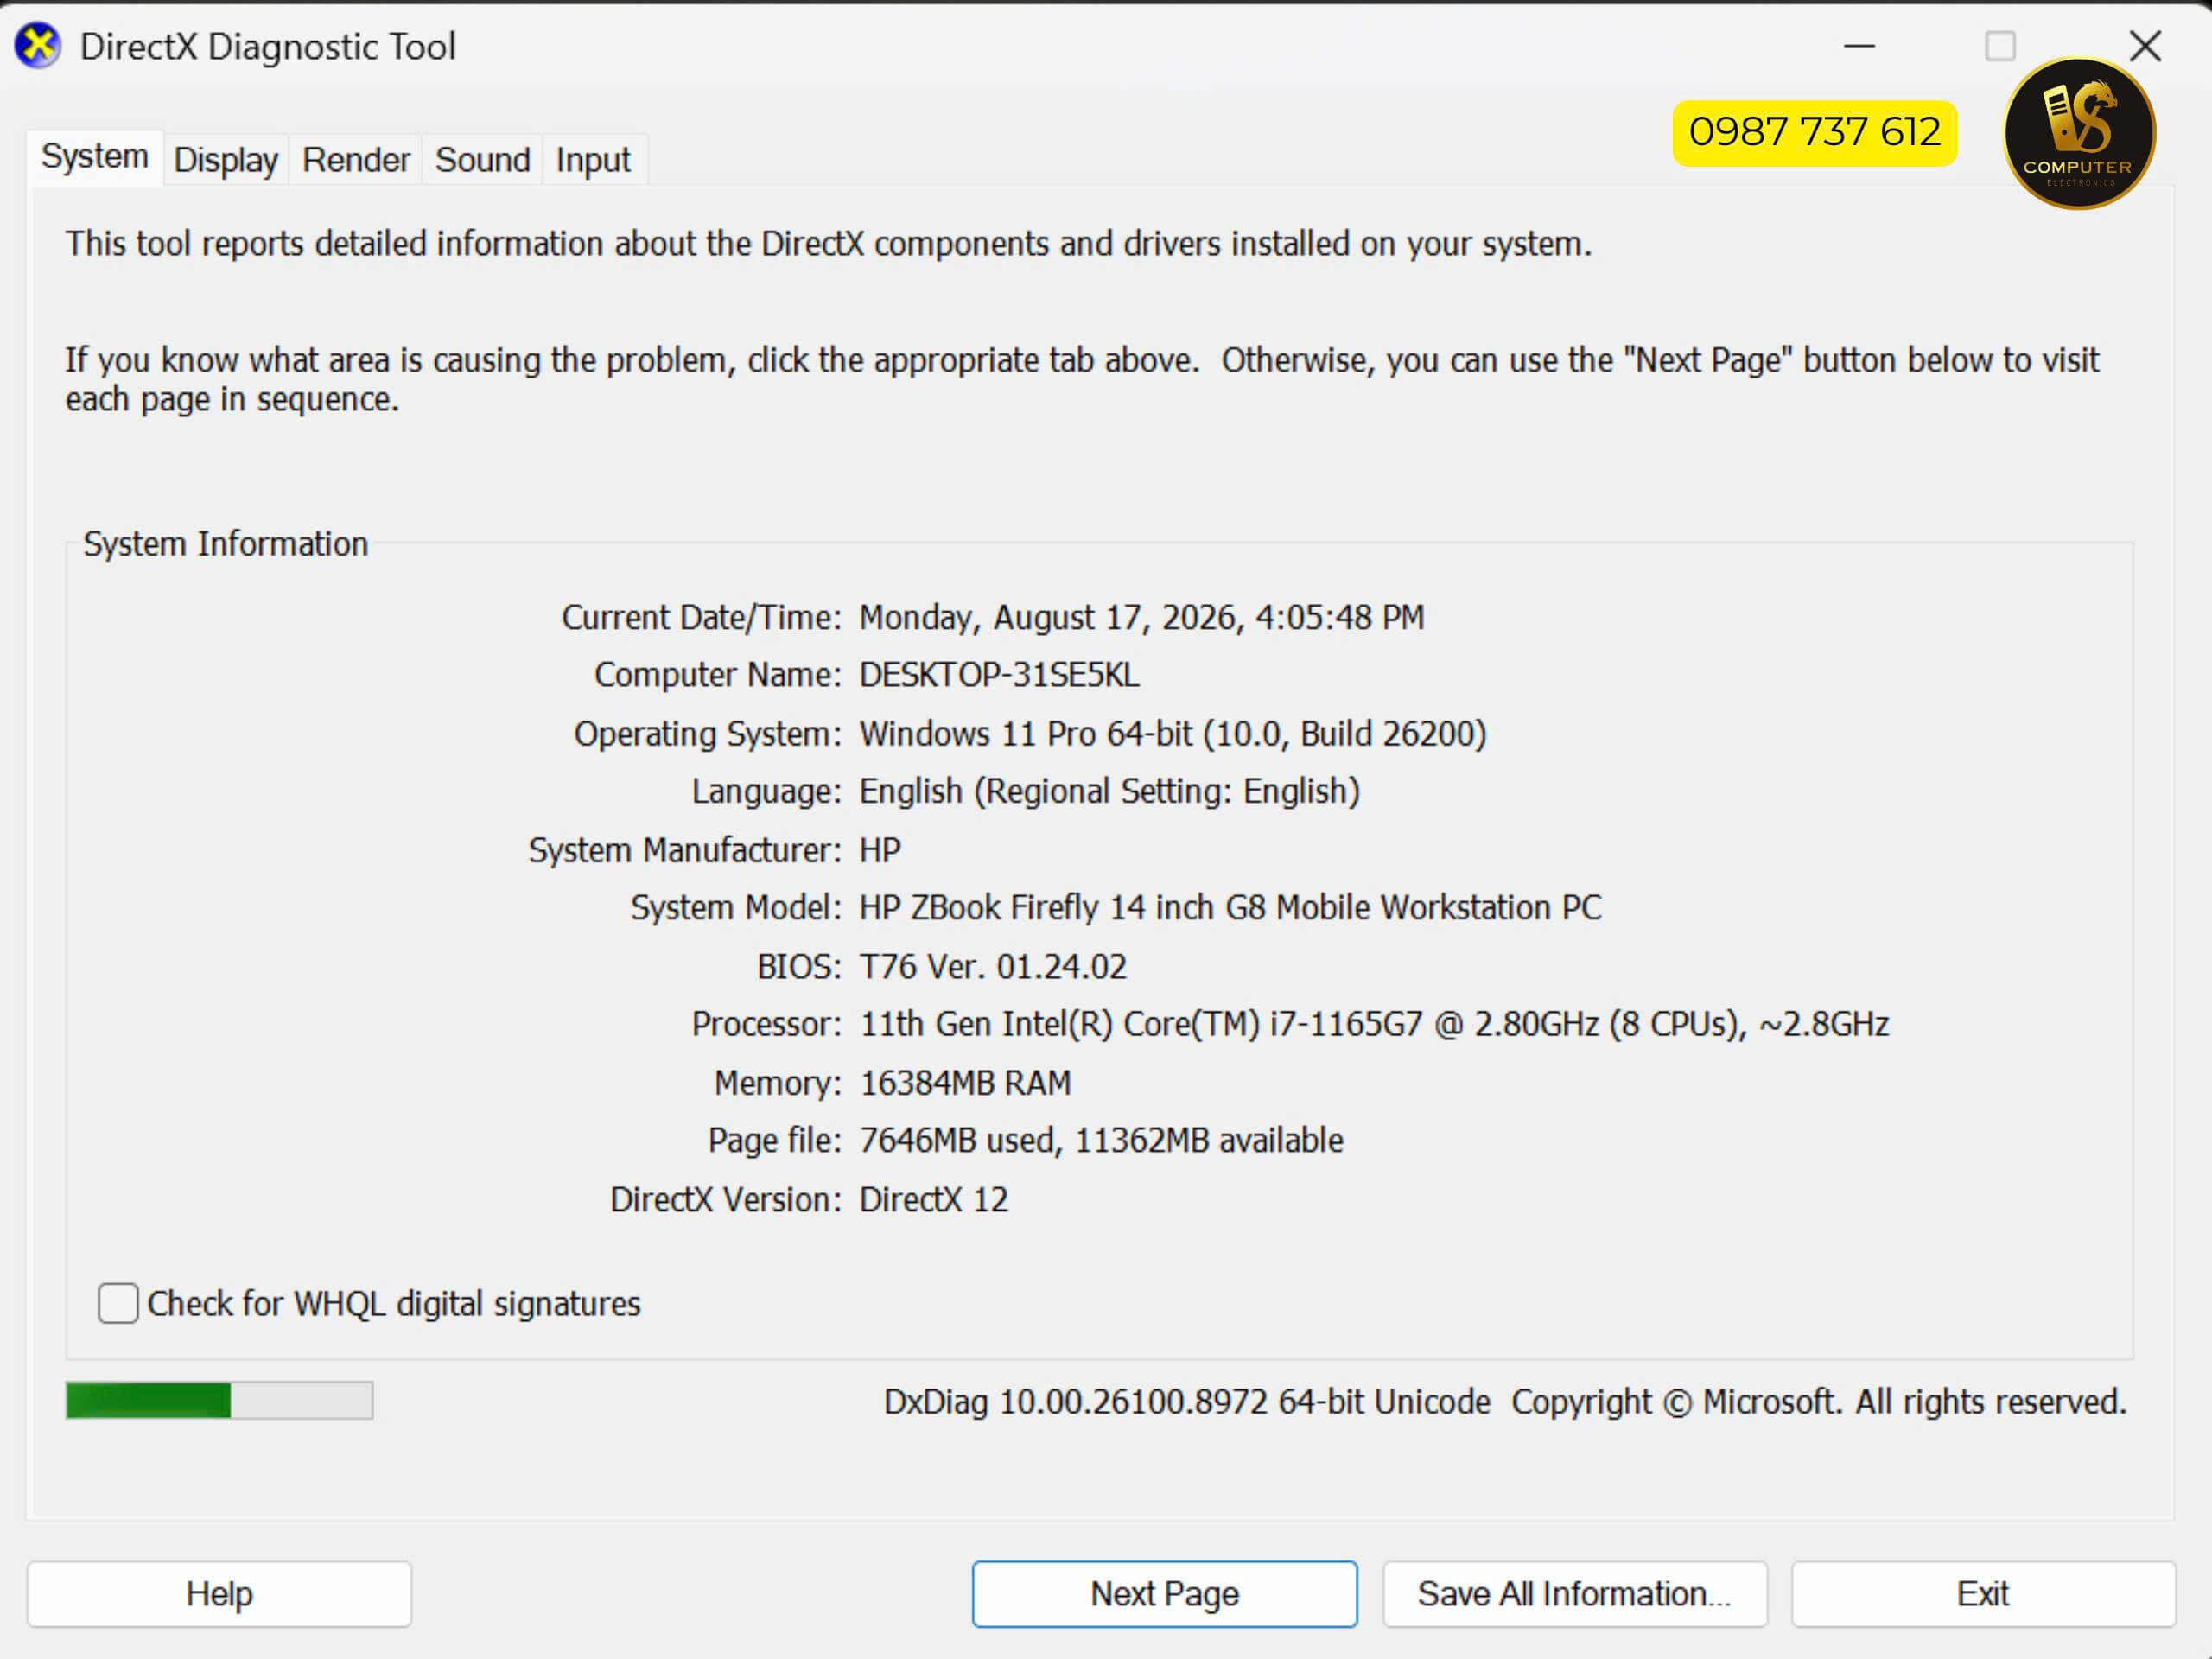
Task: Click the green loading progress bar
Action: (219, 1400)
